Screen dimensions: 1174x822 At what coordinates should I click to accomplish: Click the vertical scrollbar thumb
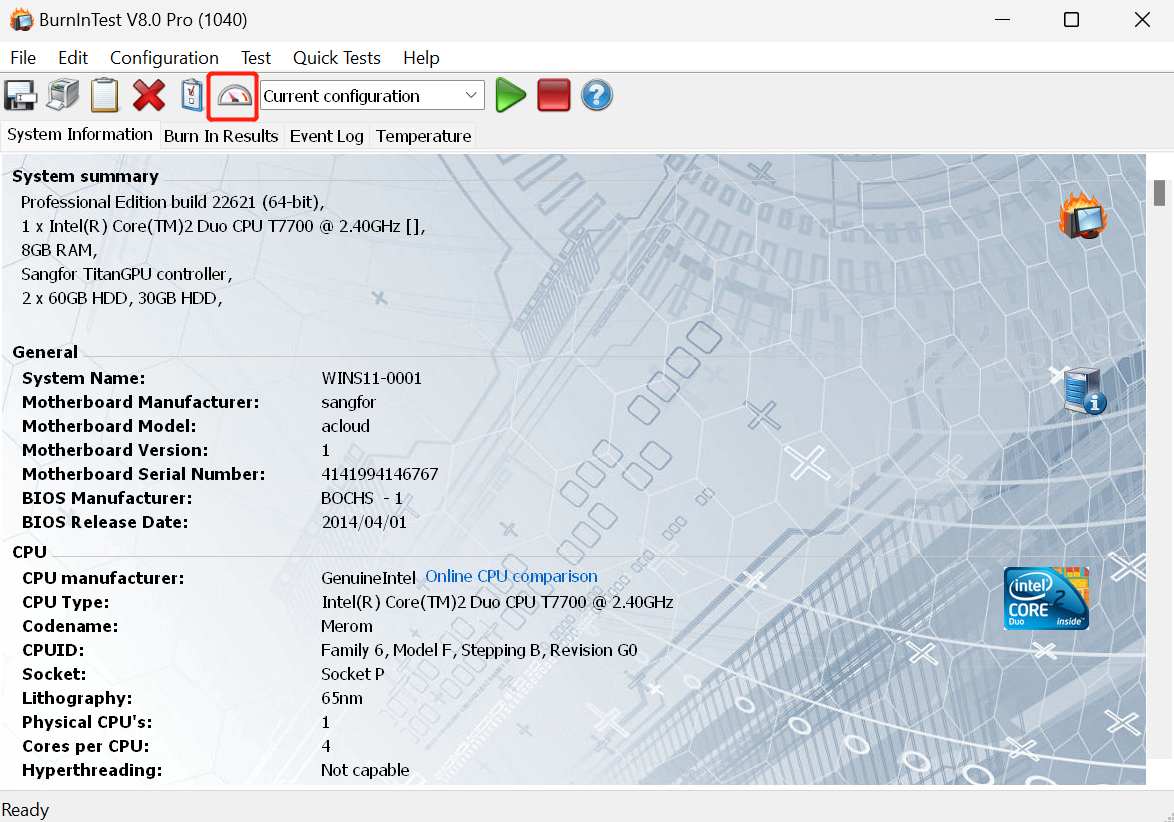coord(1160,192)
